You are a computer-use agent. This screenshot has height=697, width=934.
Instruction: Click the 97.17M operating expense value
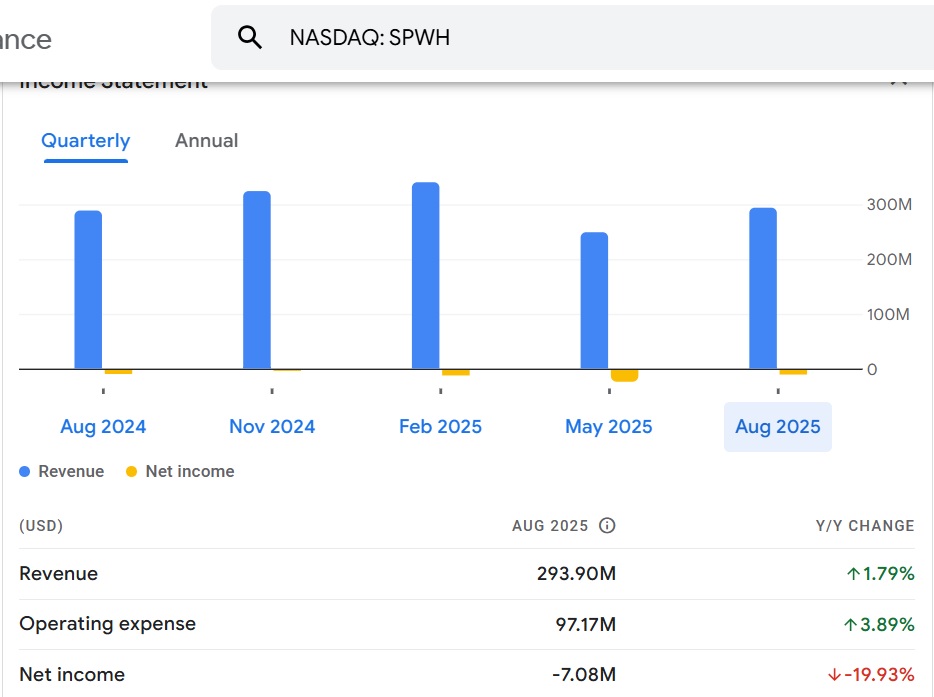pyautogui.click(x=586, y=624)
